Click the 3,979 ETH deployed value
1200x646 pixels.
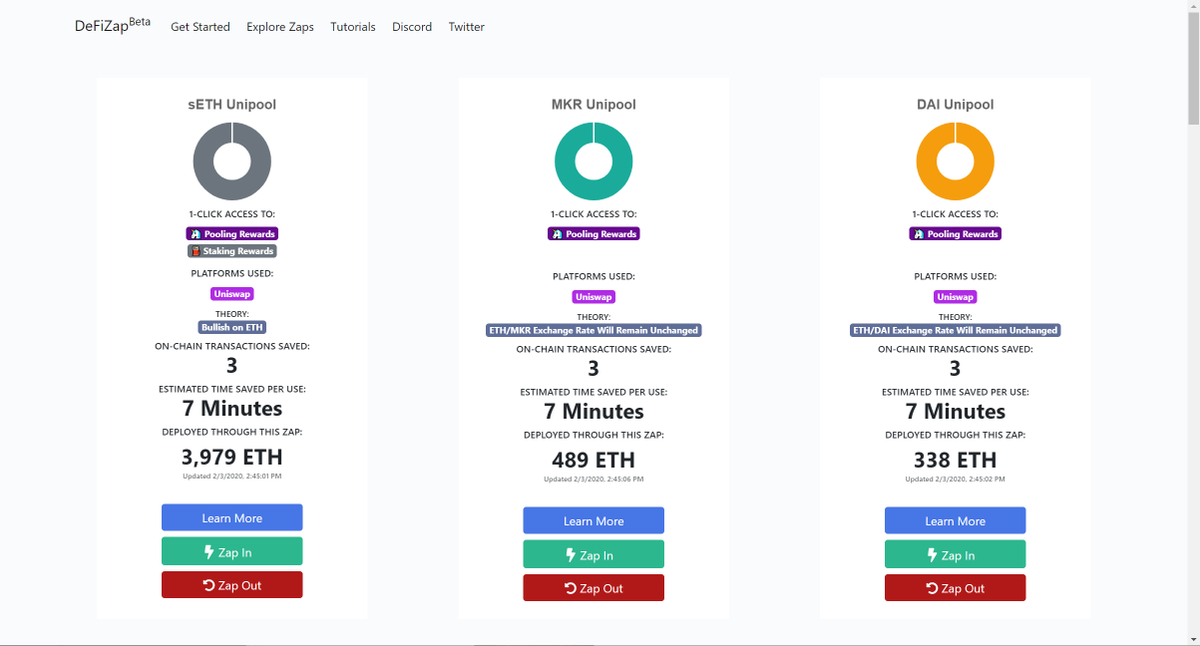pos(232,457)
